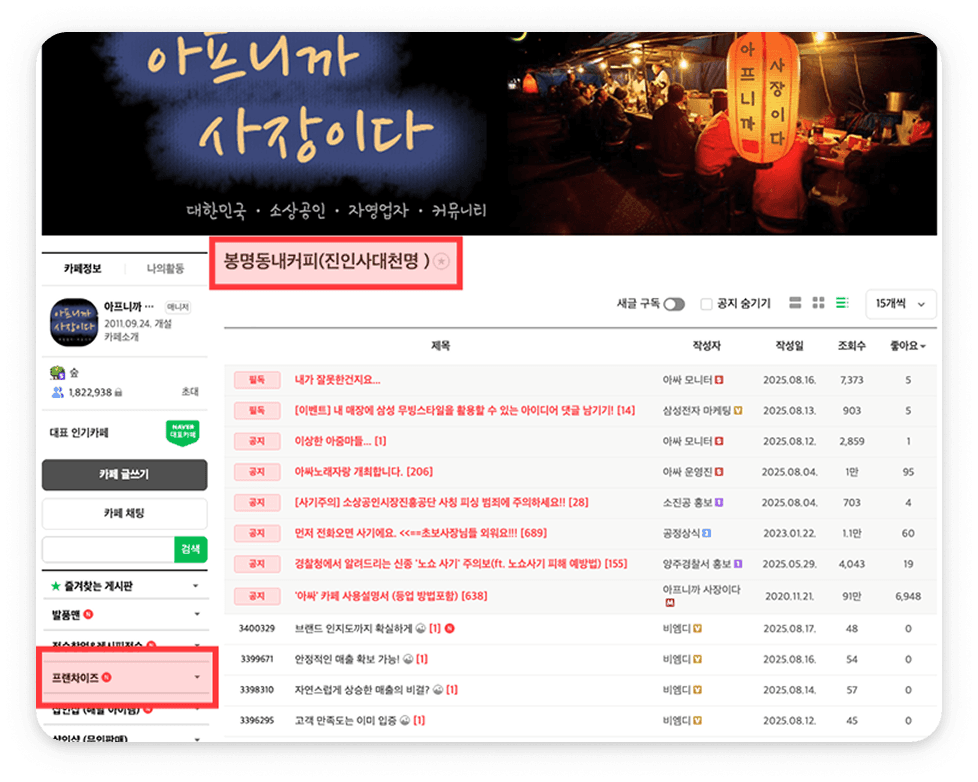978x782 pixels.
Task: Open post 자연스럽게 상승한 매출의 비결?
Action: pos(362,690)
